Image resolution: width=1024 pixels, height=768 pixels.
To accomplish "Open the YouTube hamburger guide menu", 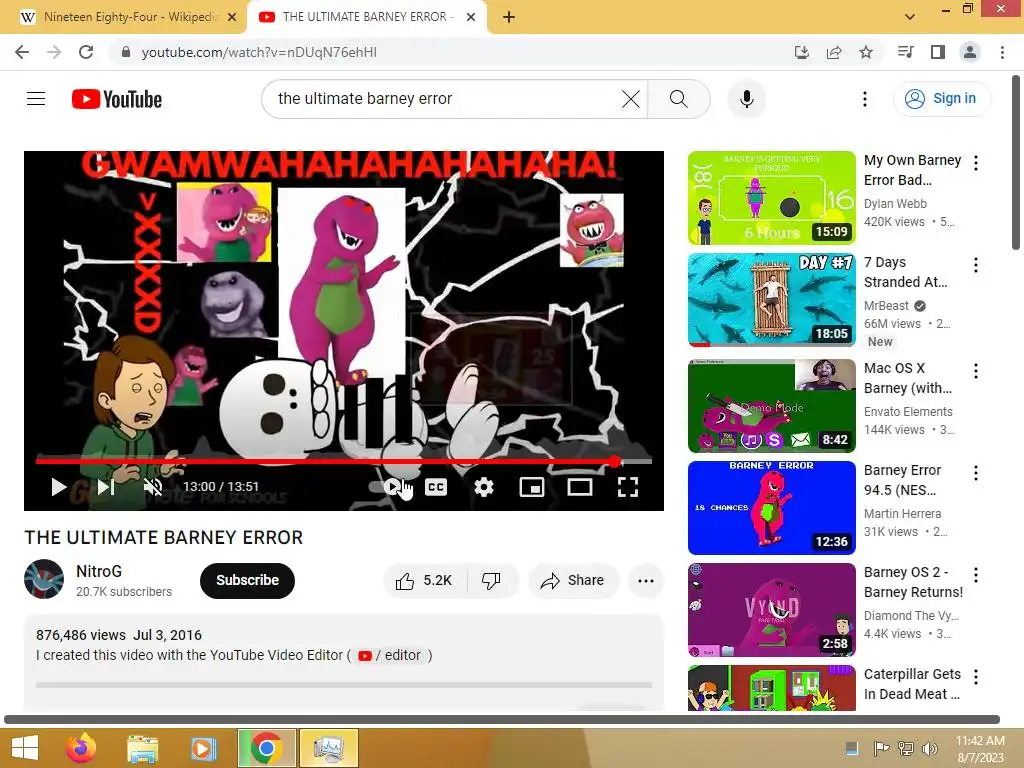I will (36, 99).
